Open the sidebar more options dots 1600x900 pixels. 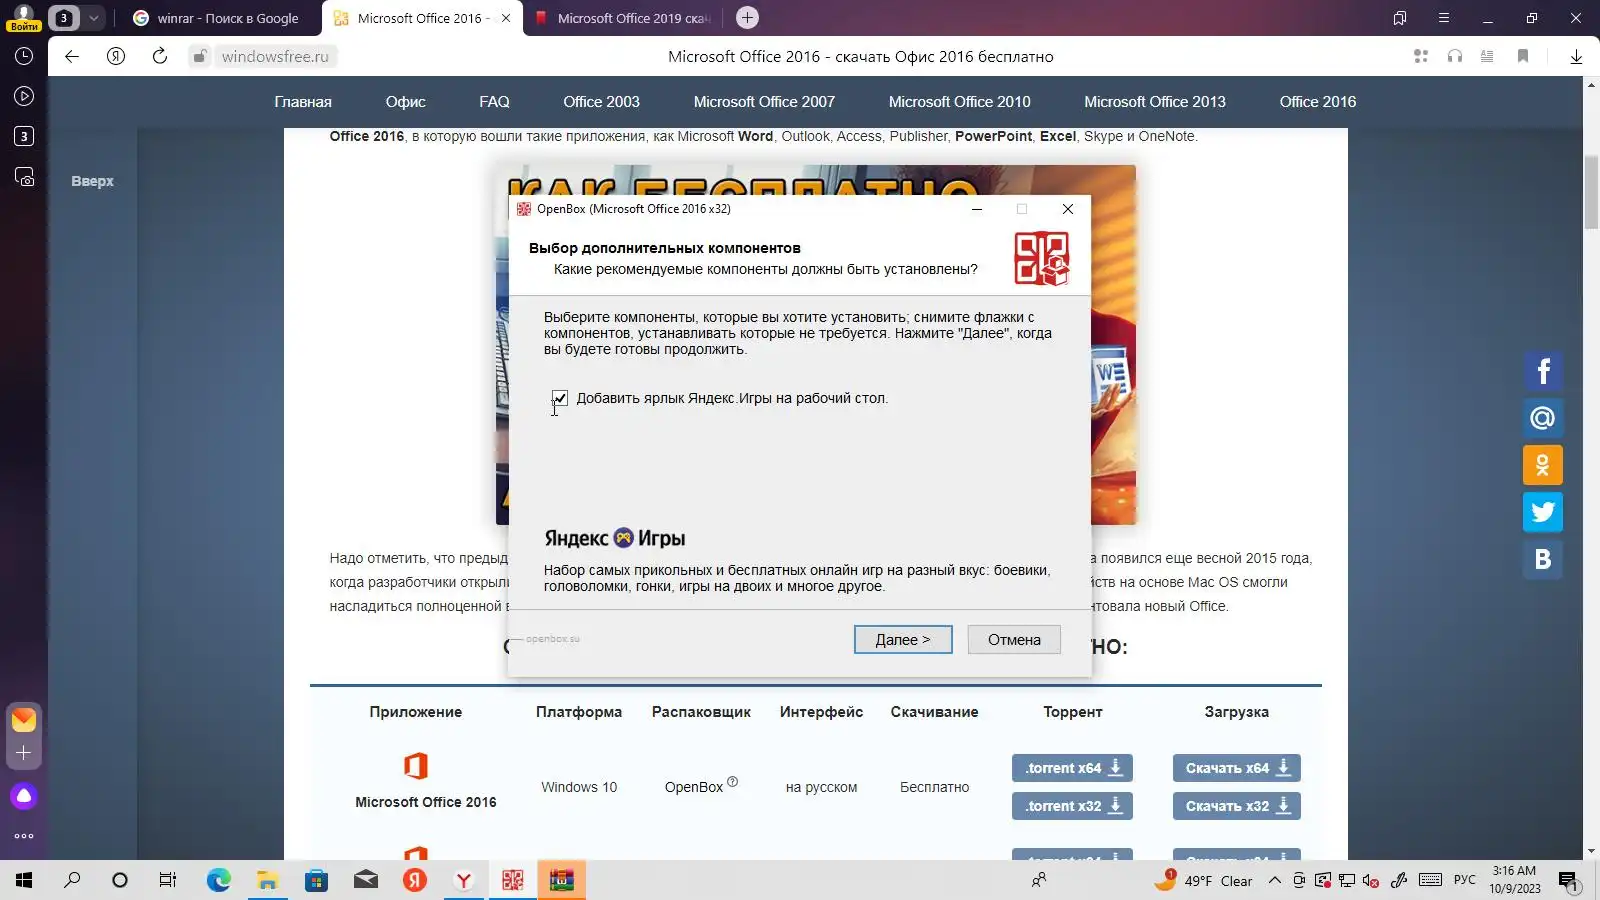click(x=24, y=836)
